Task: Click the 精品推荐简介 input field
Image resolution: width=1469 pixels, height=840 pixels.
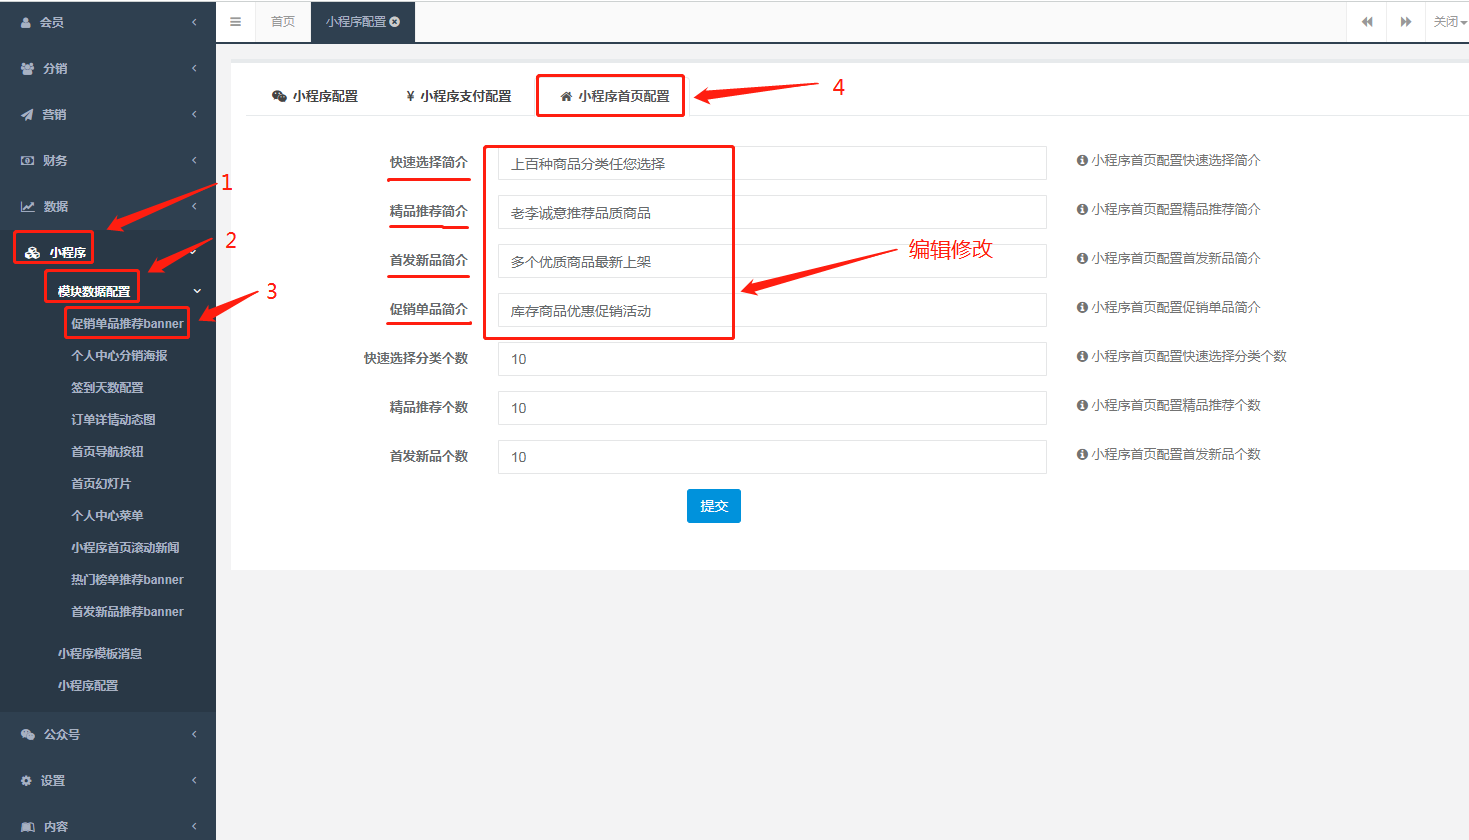Action: [x=772, y=212]
